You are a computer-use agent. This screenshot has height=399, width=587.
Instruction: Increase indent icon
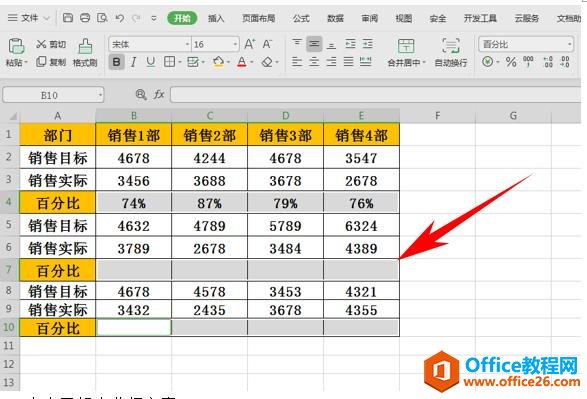click(368, 44)
